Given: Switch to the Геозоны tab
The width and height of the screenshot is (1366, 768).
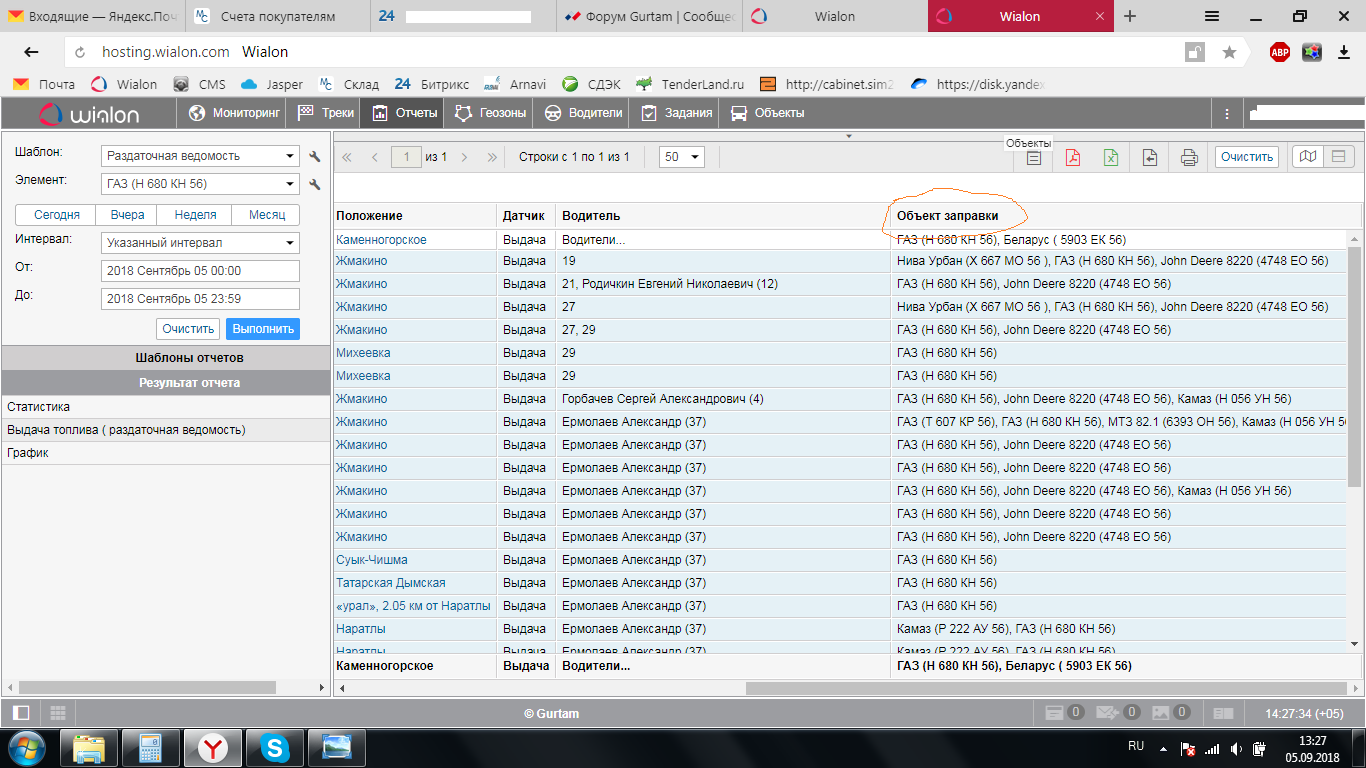Looking at the screenshot, I should [491, 113].
